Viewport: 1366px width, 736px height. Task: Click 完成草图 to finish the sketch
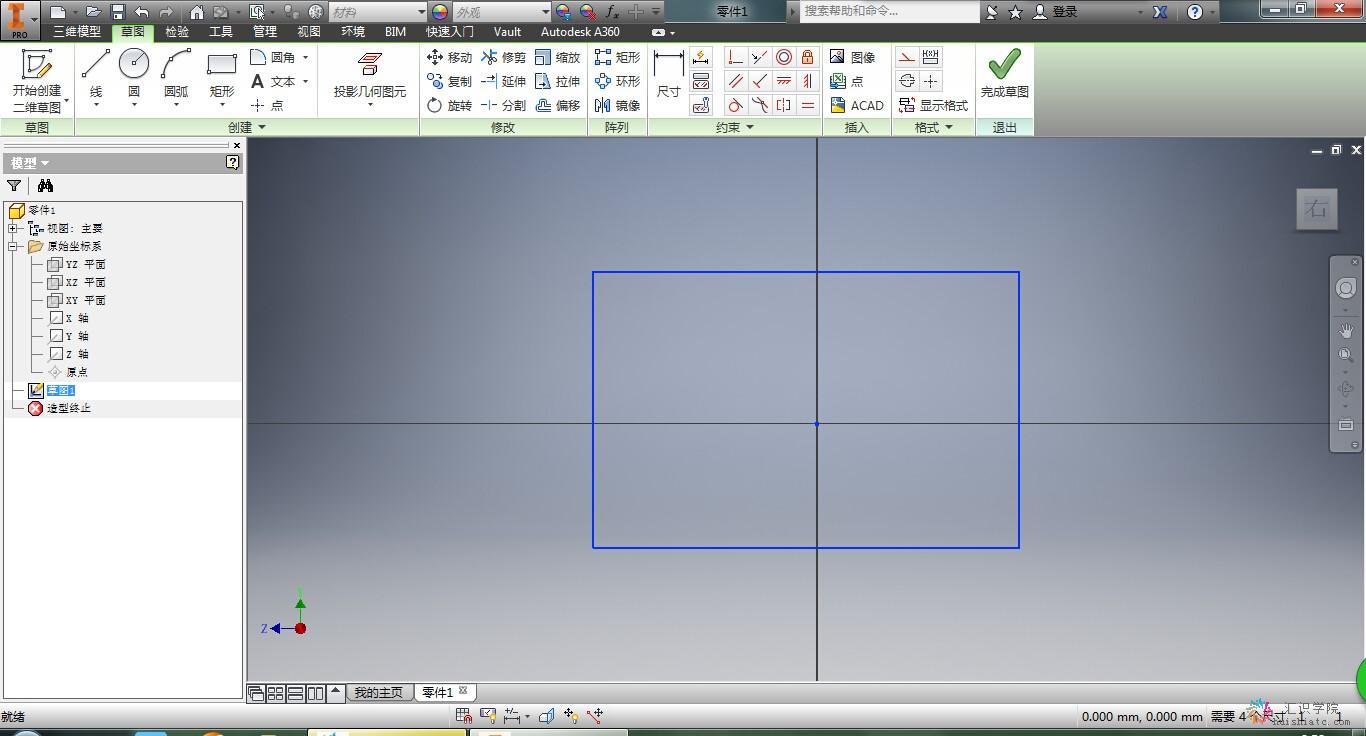1004,74
